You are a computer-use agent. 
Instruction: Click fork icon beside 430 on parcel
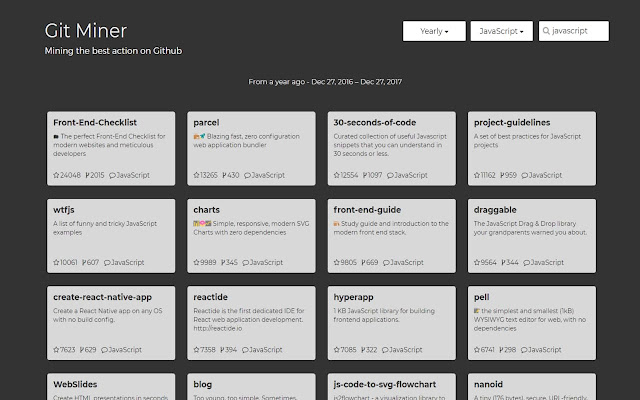click(224, 175)
